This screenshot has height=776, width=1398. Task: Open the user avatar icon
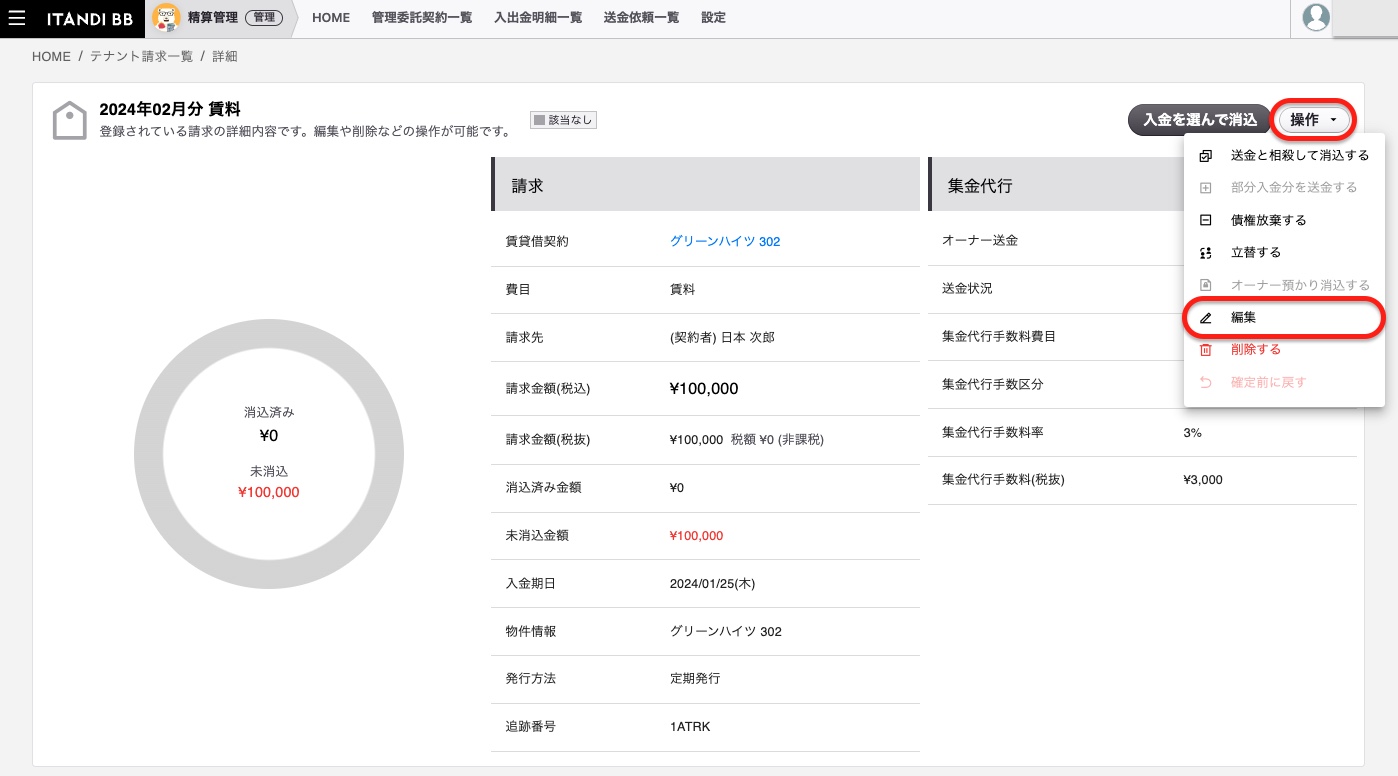(x=1317, y=17)
